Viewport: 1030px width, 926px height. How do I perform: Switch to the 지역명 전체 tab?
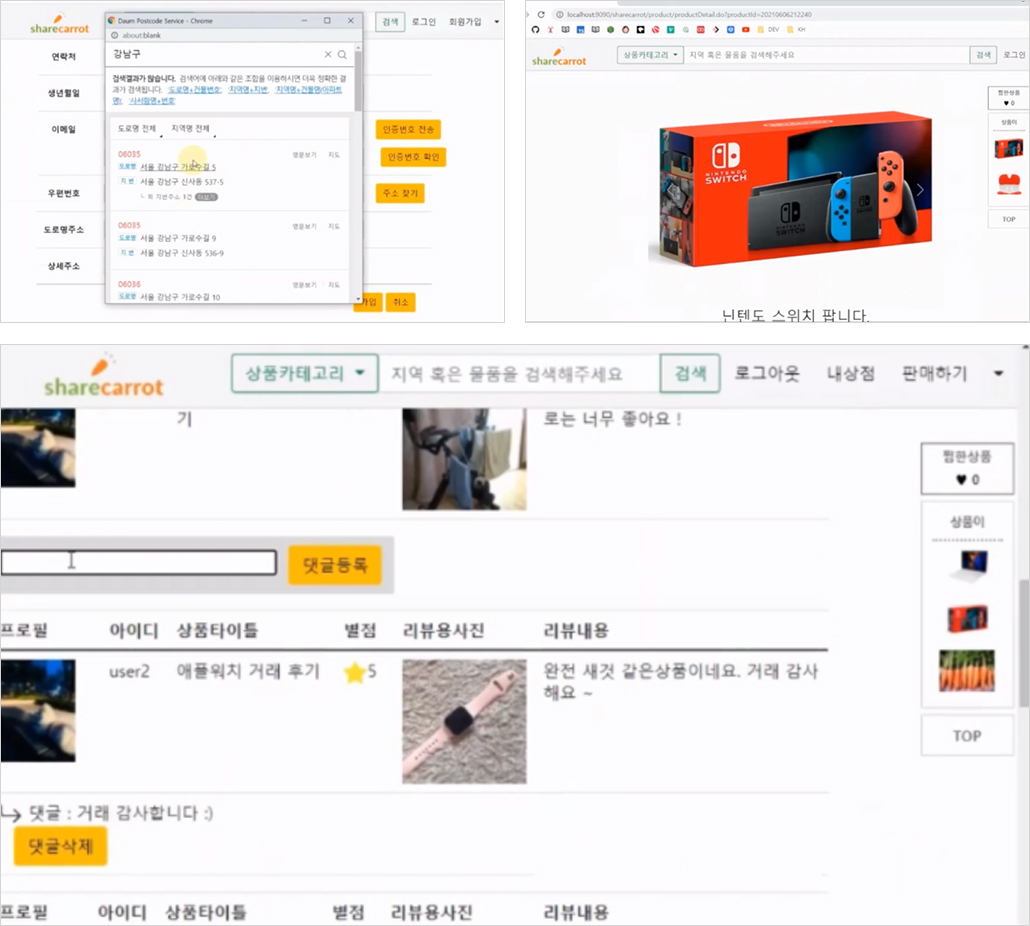pos(190,129)
